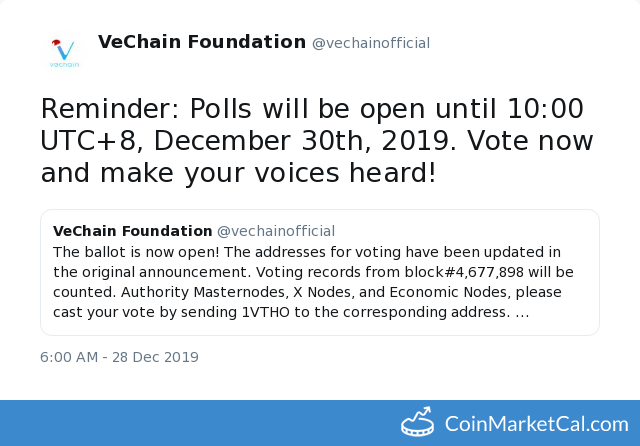
Task: Click the 'vechain' wordmark under the logo
Action: tap(64, 64)
